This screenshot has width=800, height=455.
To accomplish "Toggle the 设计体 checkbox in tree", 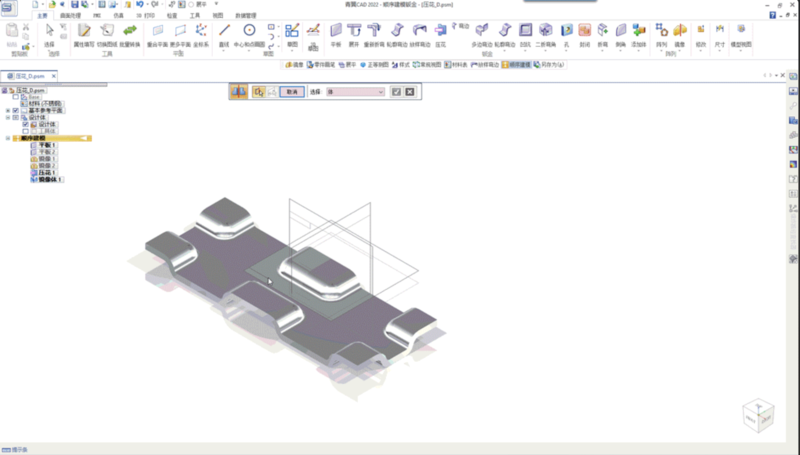I will click(x=25, y=124).
